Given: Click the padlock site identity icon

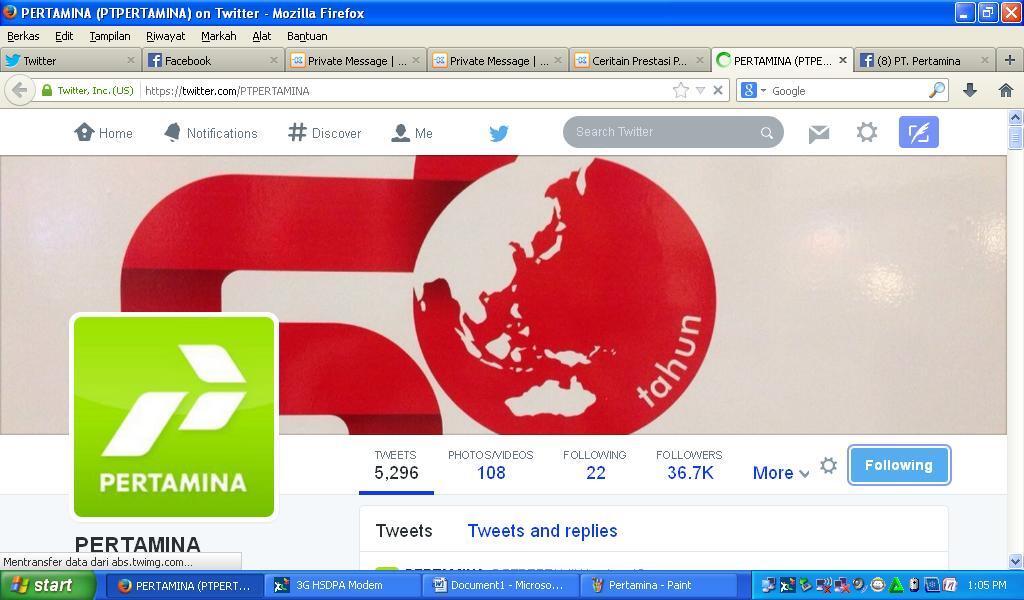Looking at the screenshot, I should (x=47, y=90).
